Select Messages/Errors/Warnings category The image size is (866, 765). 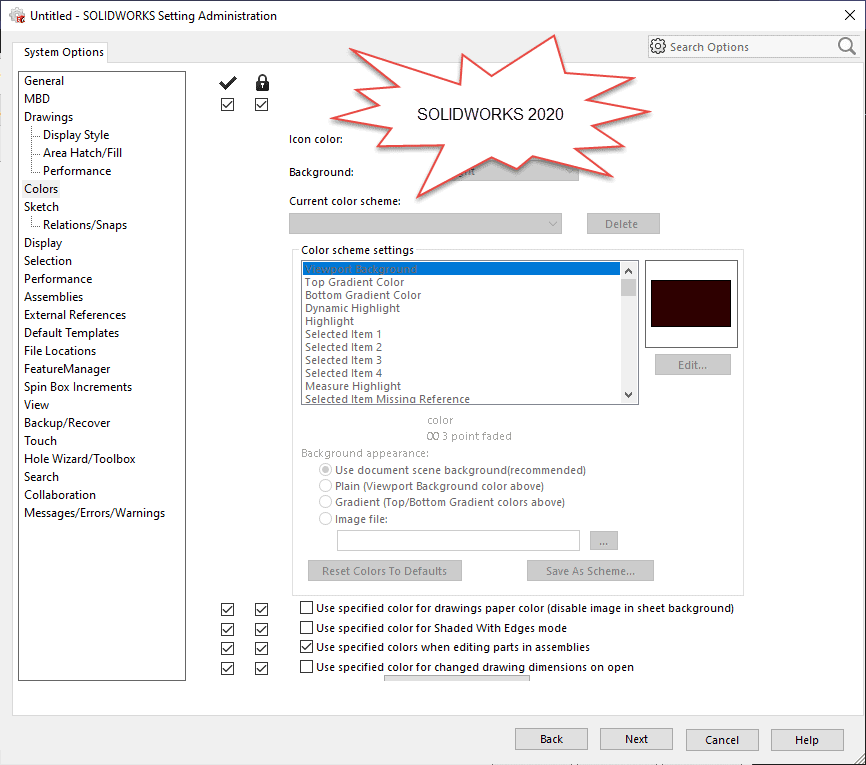(94, 513)
